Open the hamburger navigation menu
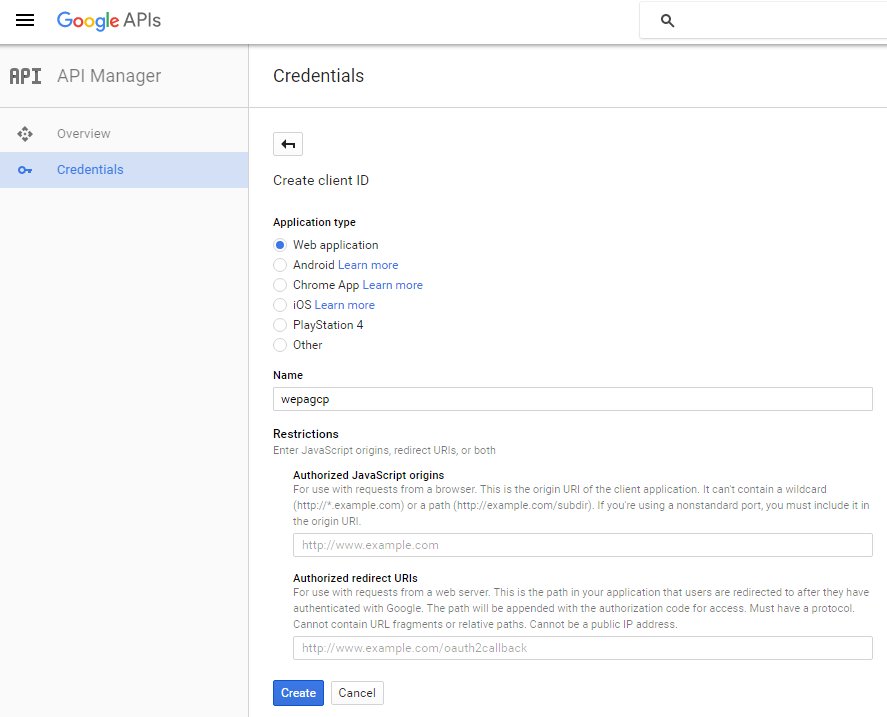This screenshot has height=717, width=887. pos(25,20)
